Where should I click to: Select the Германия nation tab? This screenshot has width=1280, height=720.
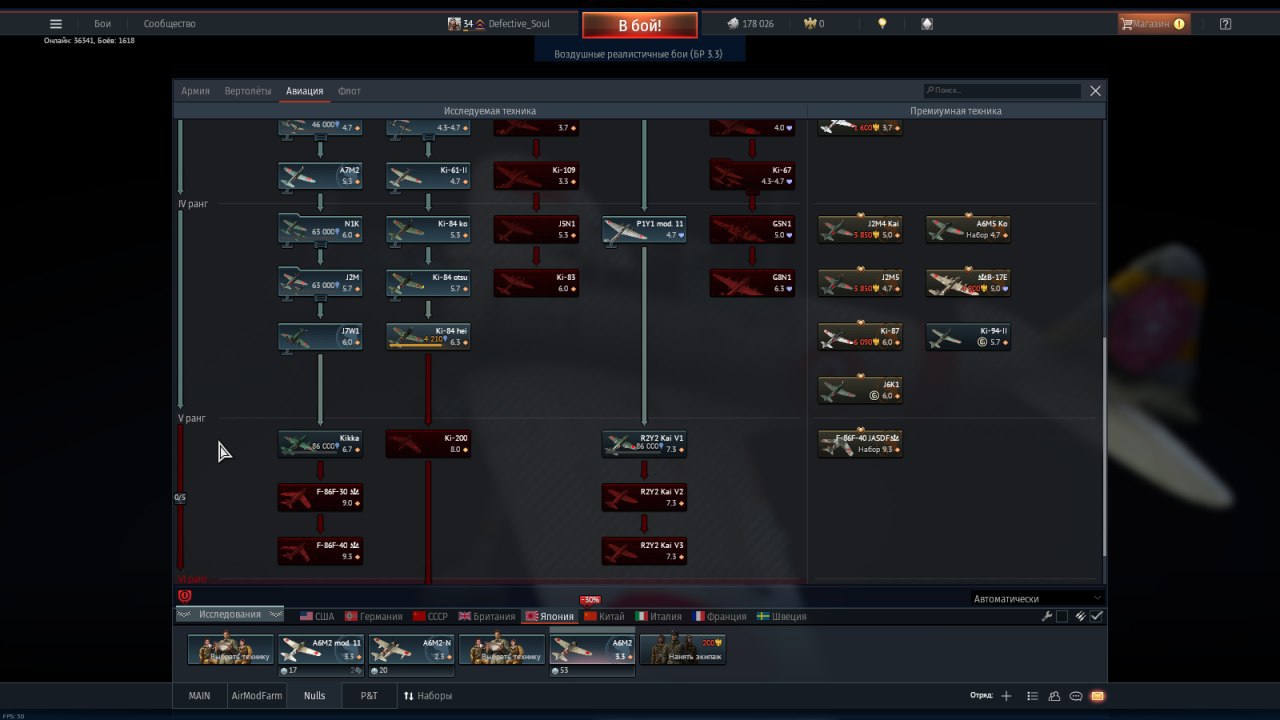[x=374, y=616]
